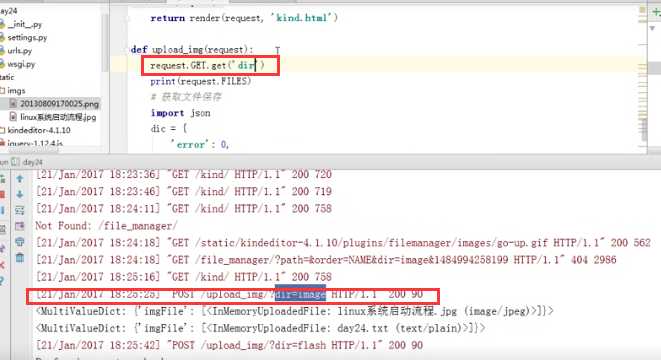
Task: Click the file_manager 404 log line
Action: [326, 260]
